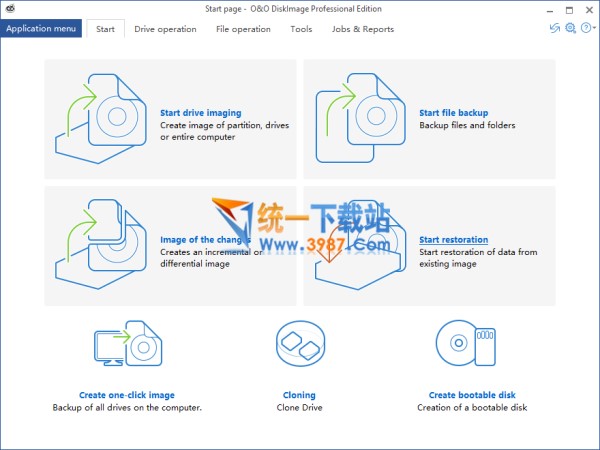Click the Create bootable disk link
Image resolution: width=600 pixels, height=450 pixels.
click(472, 395)
